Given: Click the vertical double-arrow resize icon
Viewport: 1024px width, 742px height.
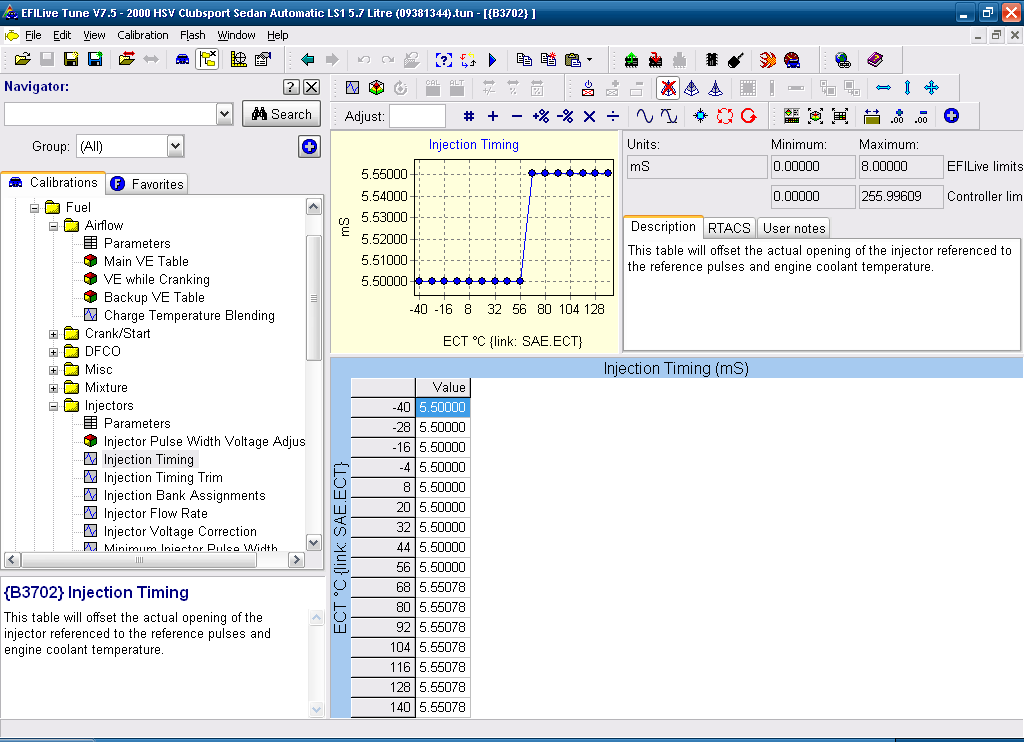Looking at the screenshot, I should (907, 88).
